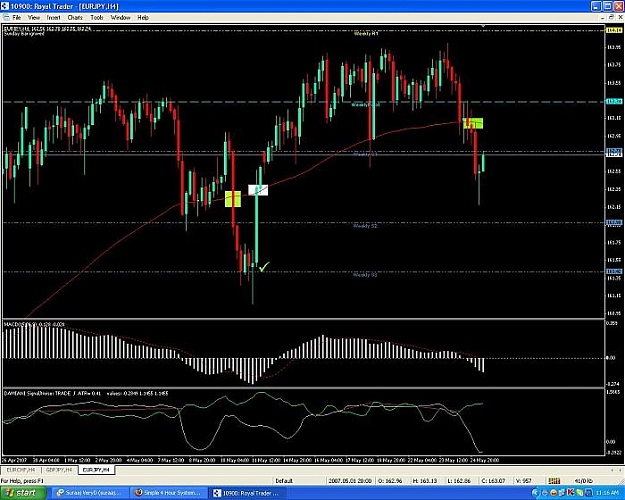Click the Weekly S2 line label
Viewport: 625px width, 500px height.
click(365, 226)
